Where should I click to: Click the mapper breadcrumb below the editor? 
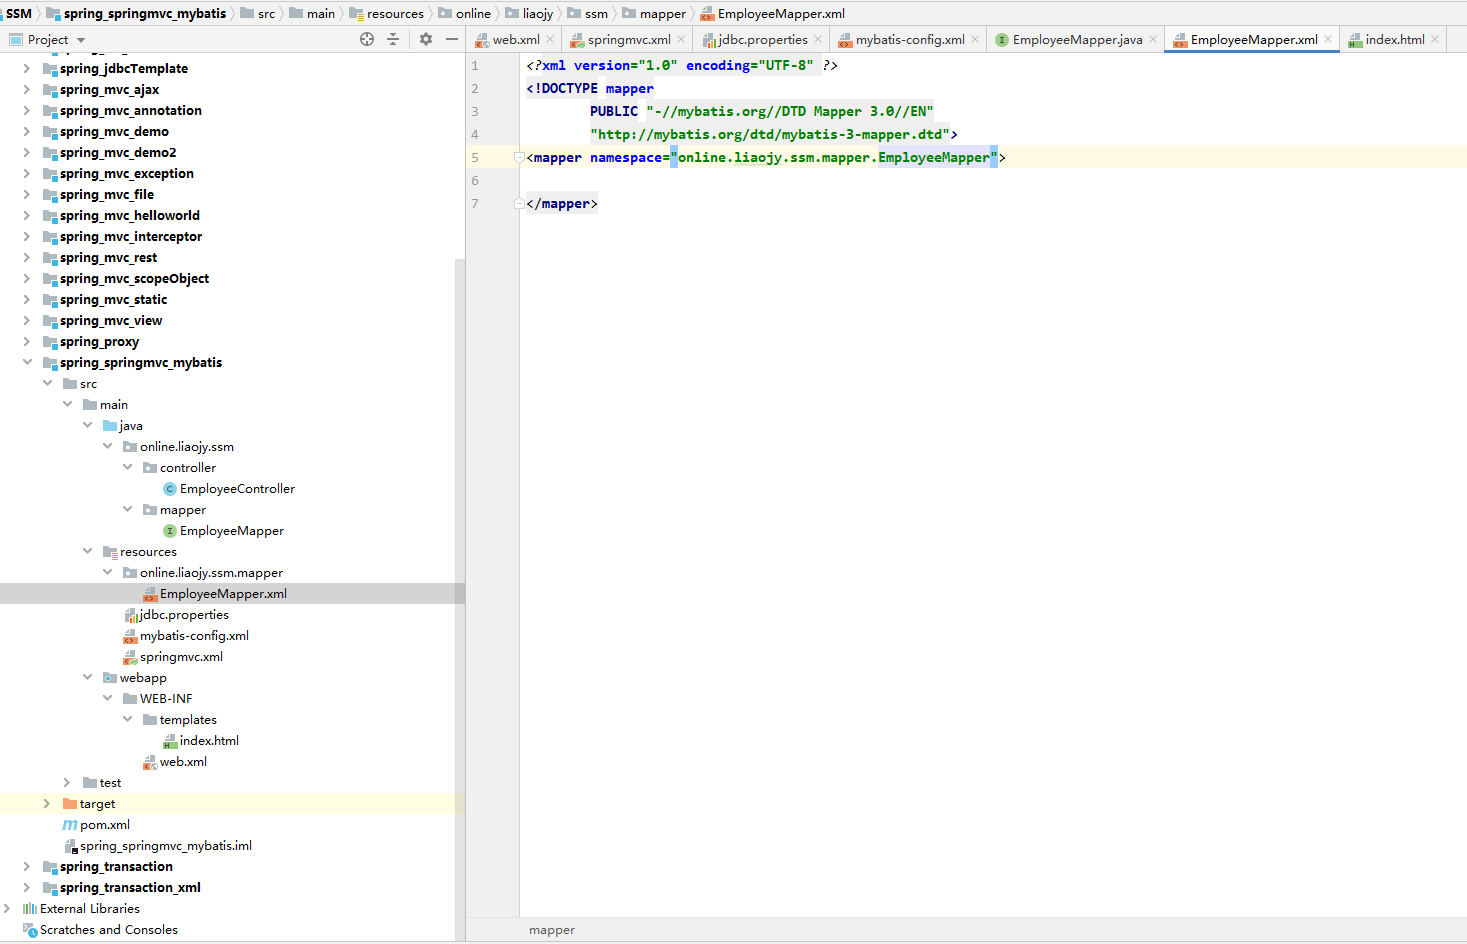(x=552, y=930)
